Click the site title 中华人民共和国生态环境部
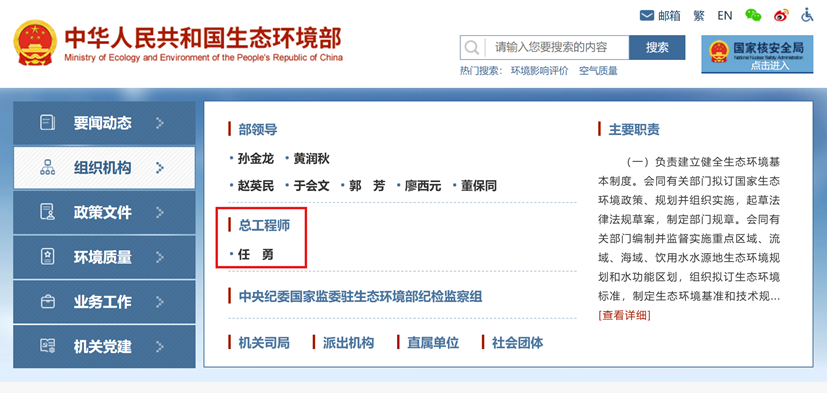Screen dimensions: 827x393 [203, 37]
